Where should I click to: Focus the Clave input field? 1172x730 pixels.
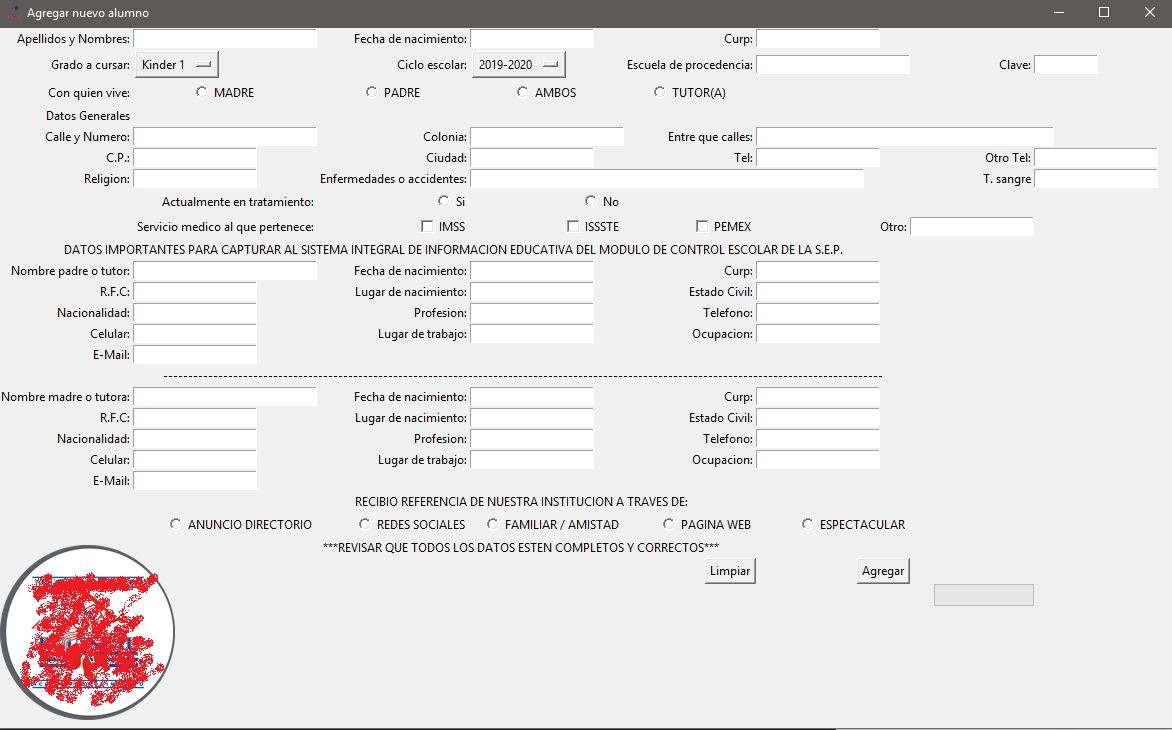1066,65
